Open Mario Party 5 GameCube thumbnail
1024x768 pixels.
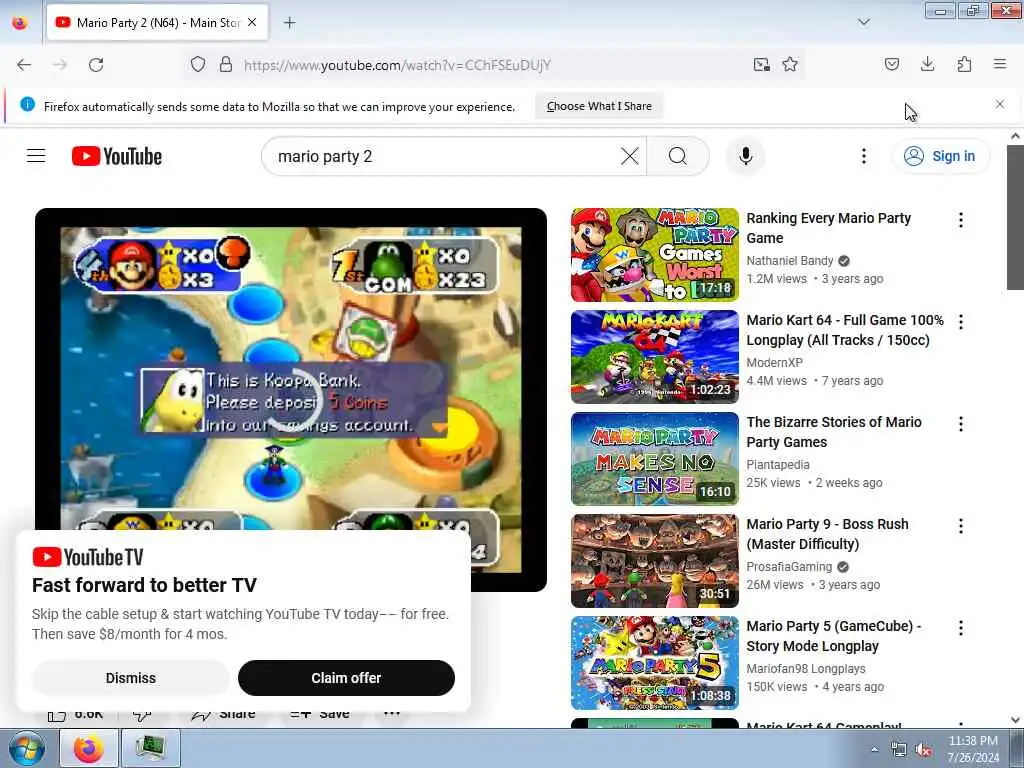pos(654,663)
